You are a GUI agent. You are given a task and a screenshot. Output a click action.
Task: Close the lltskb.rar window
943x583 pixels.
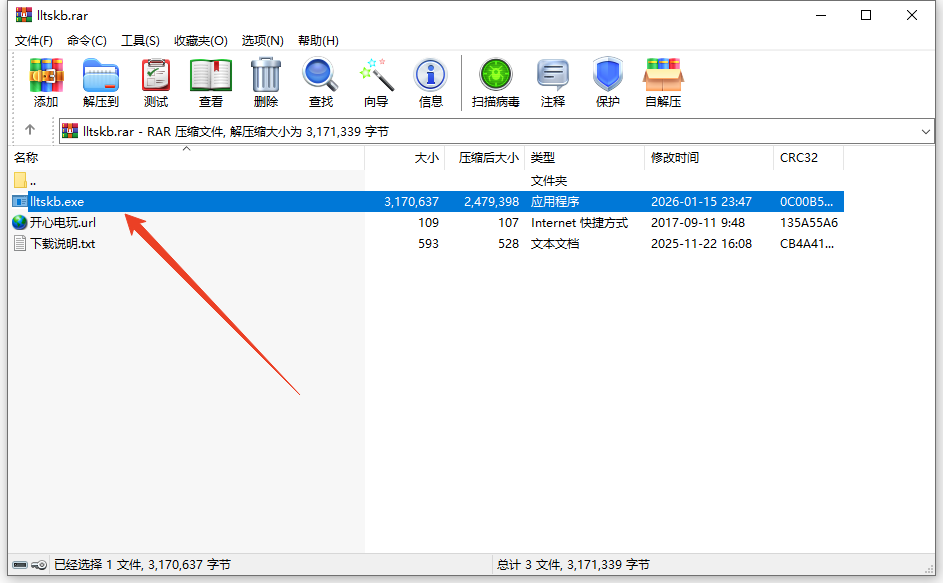912,15
